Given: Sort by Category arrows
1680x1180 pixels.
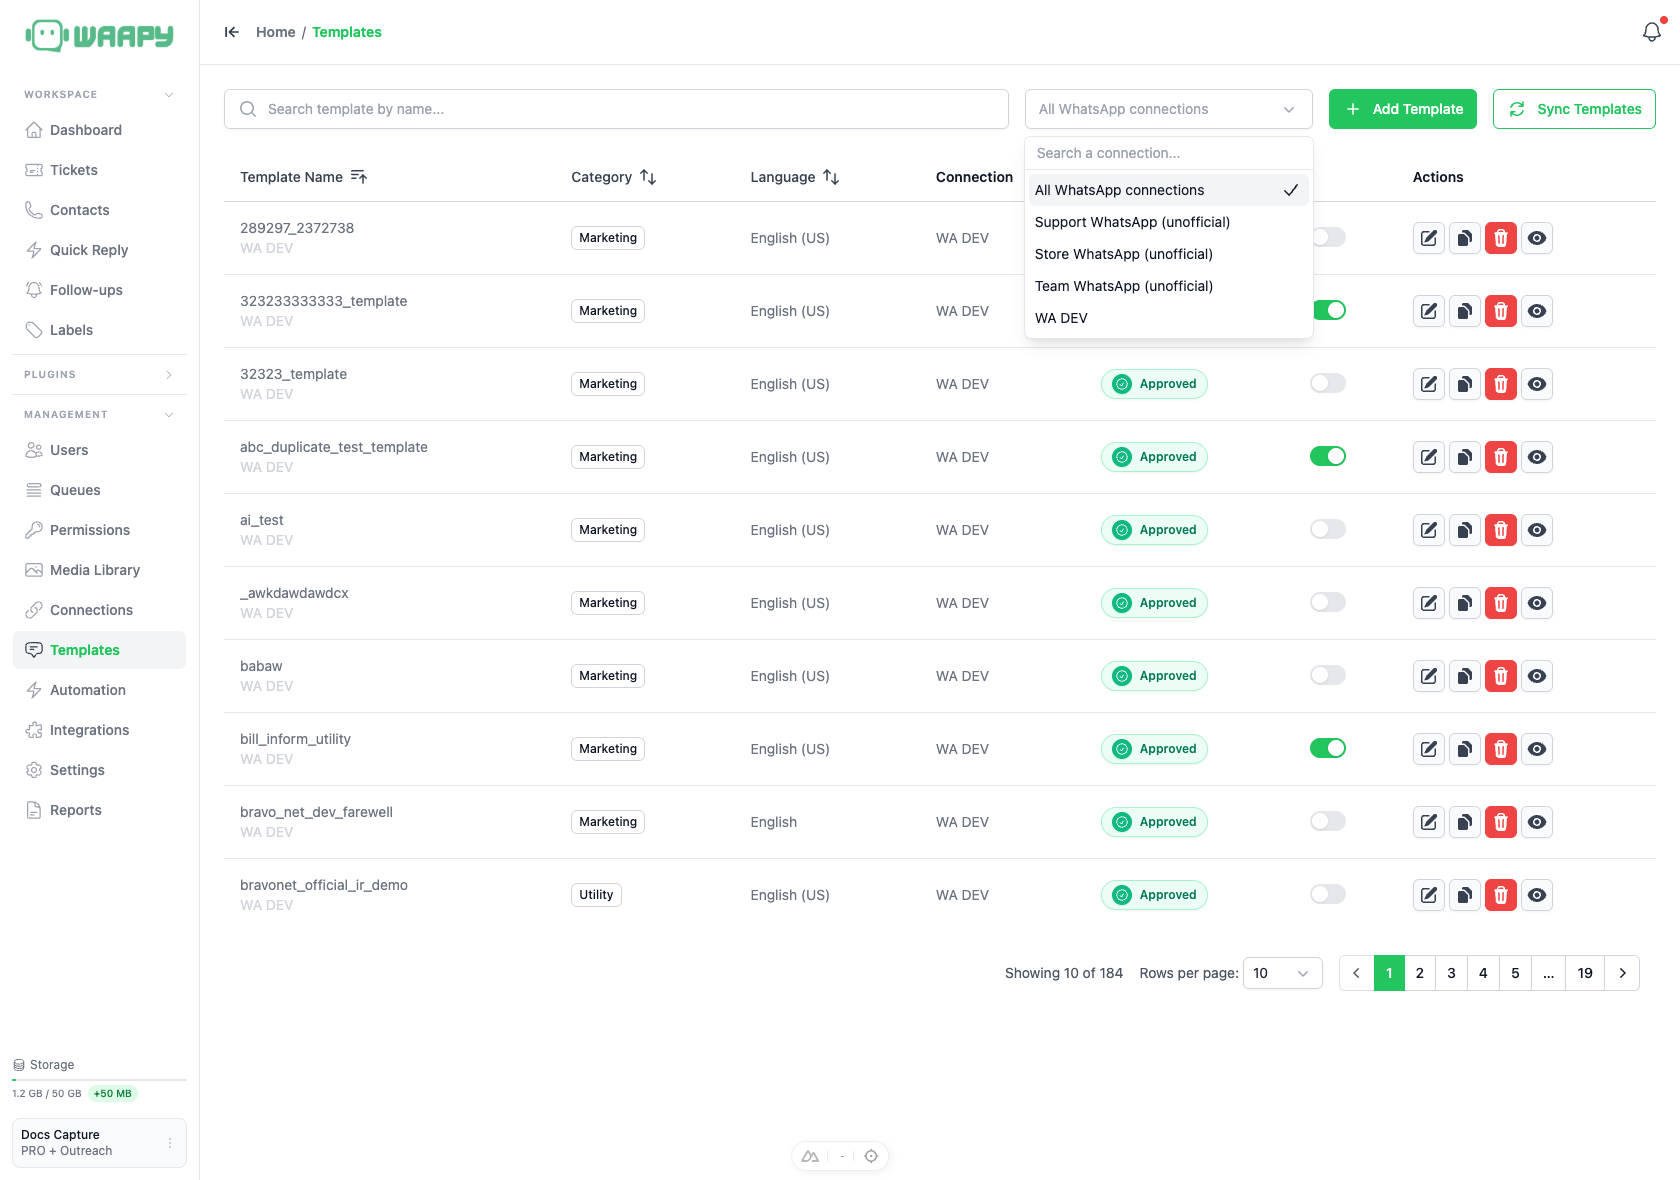Looking at the screenshot, I should pos(648,177).
